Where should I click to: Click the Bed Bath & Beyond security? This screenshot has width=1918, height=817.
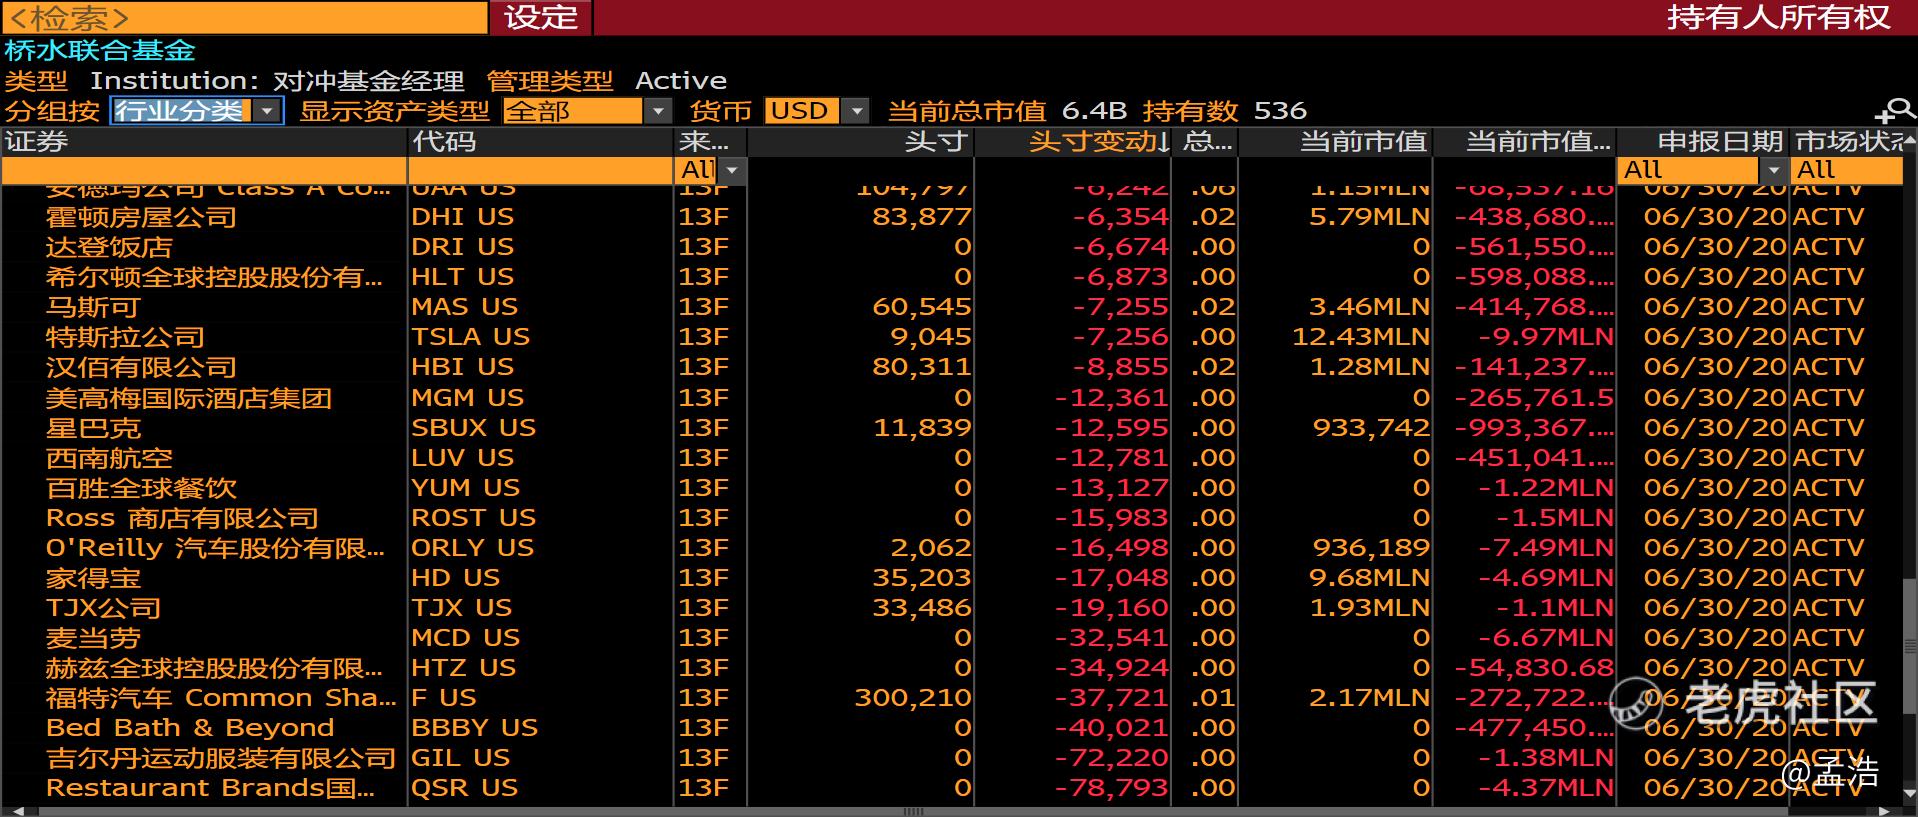click(190, 728)
